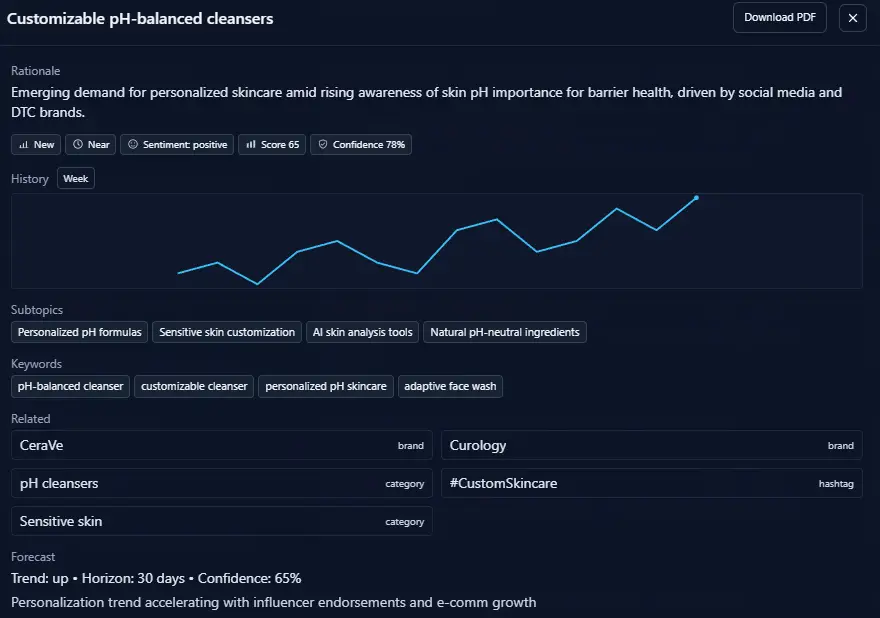Open the Week history range selector

point(76,179)
